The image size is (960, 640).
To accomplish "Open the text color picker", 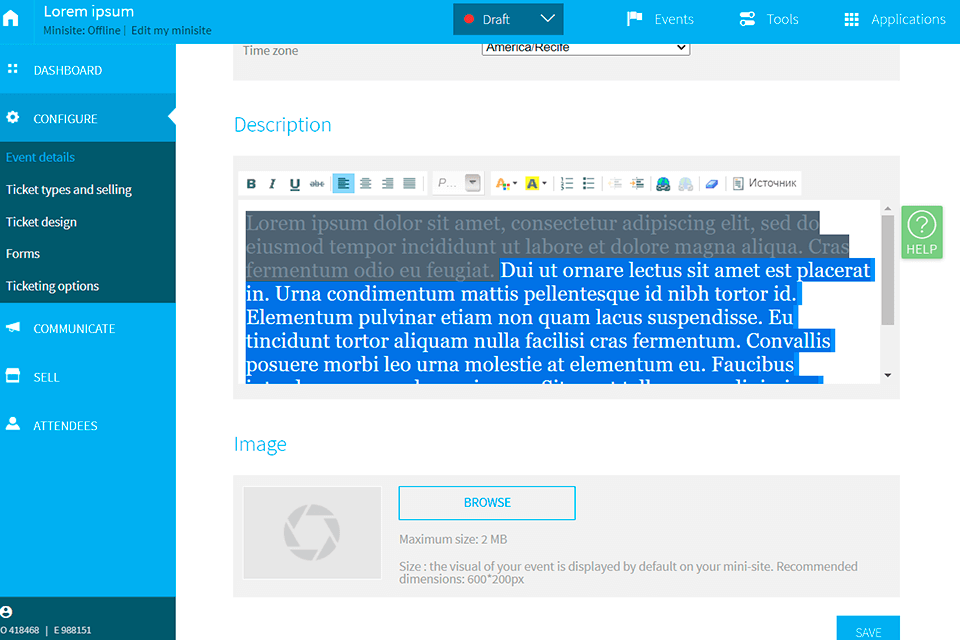I will tap(506, 183).
